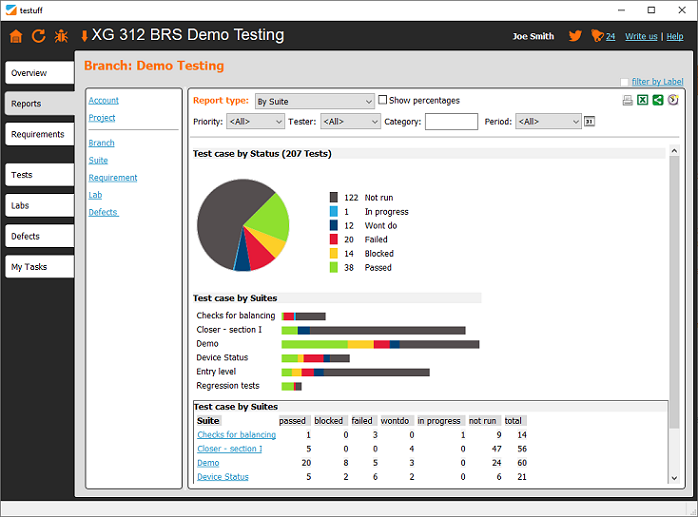Screen dimensions: 698x517
Task: Click into the Category input field
Action: [451, 122]
